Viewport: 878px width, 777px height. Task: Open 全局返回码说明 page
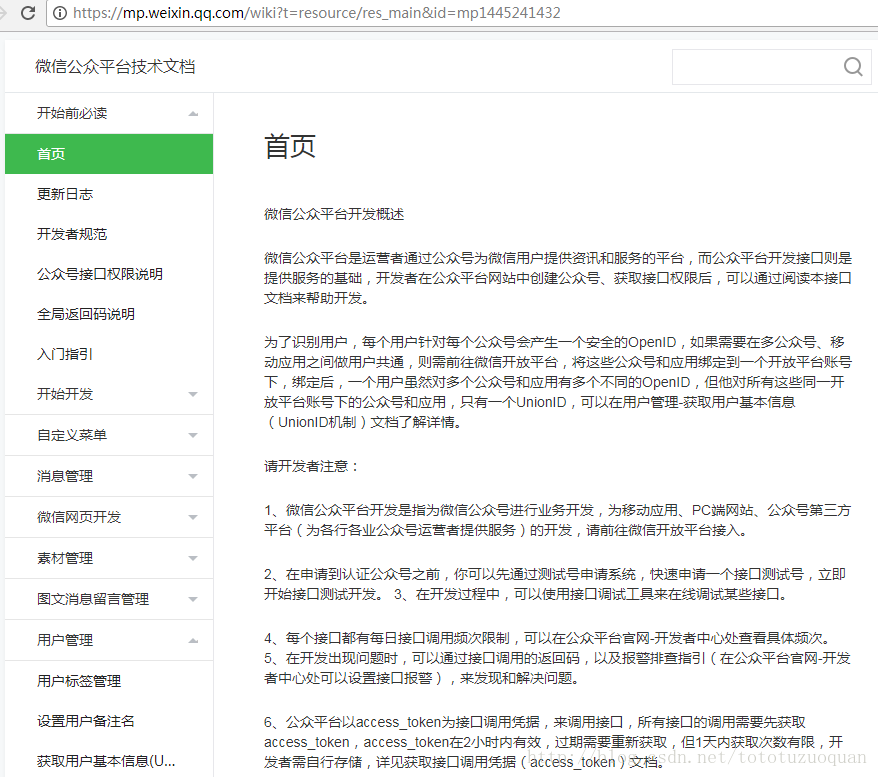tap(86, 314)
